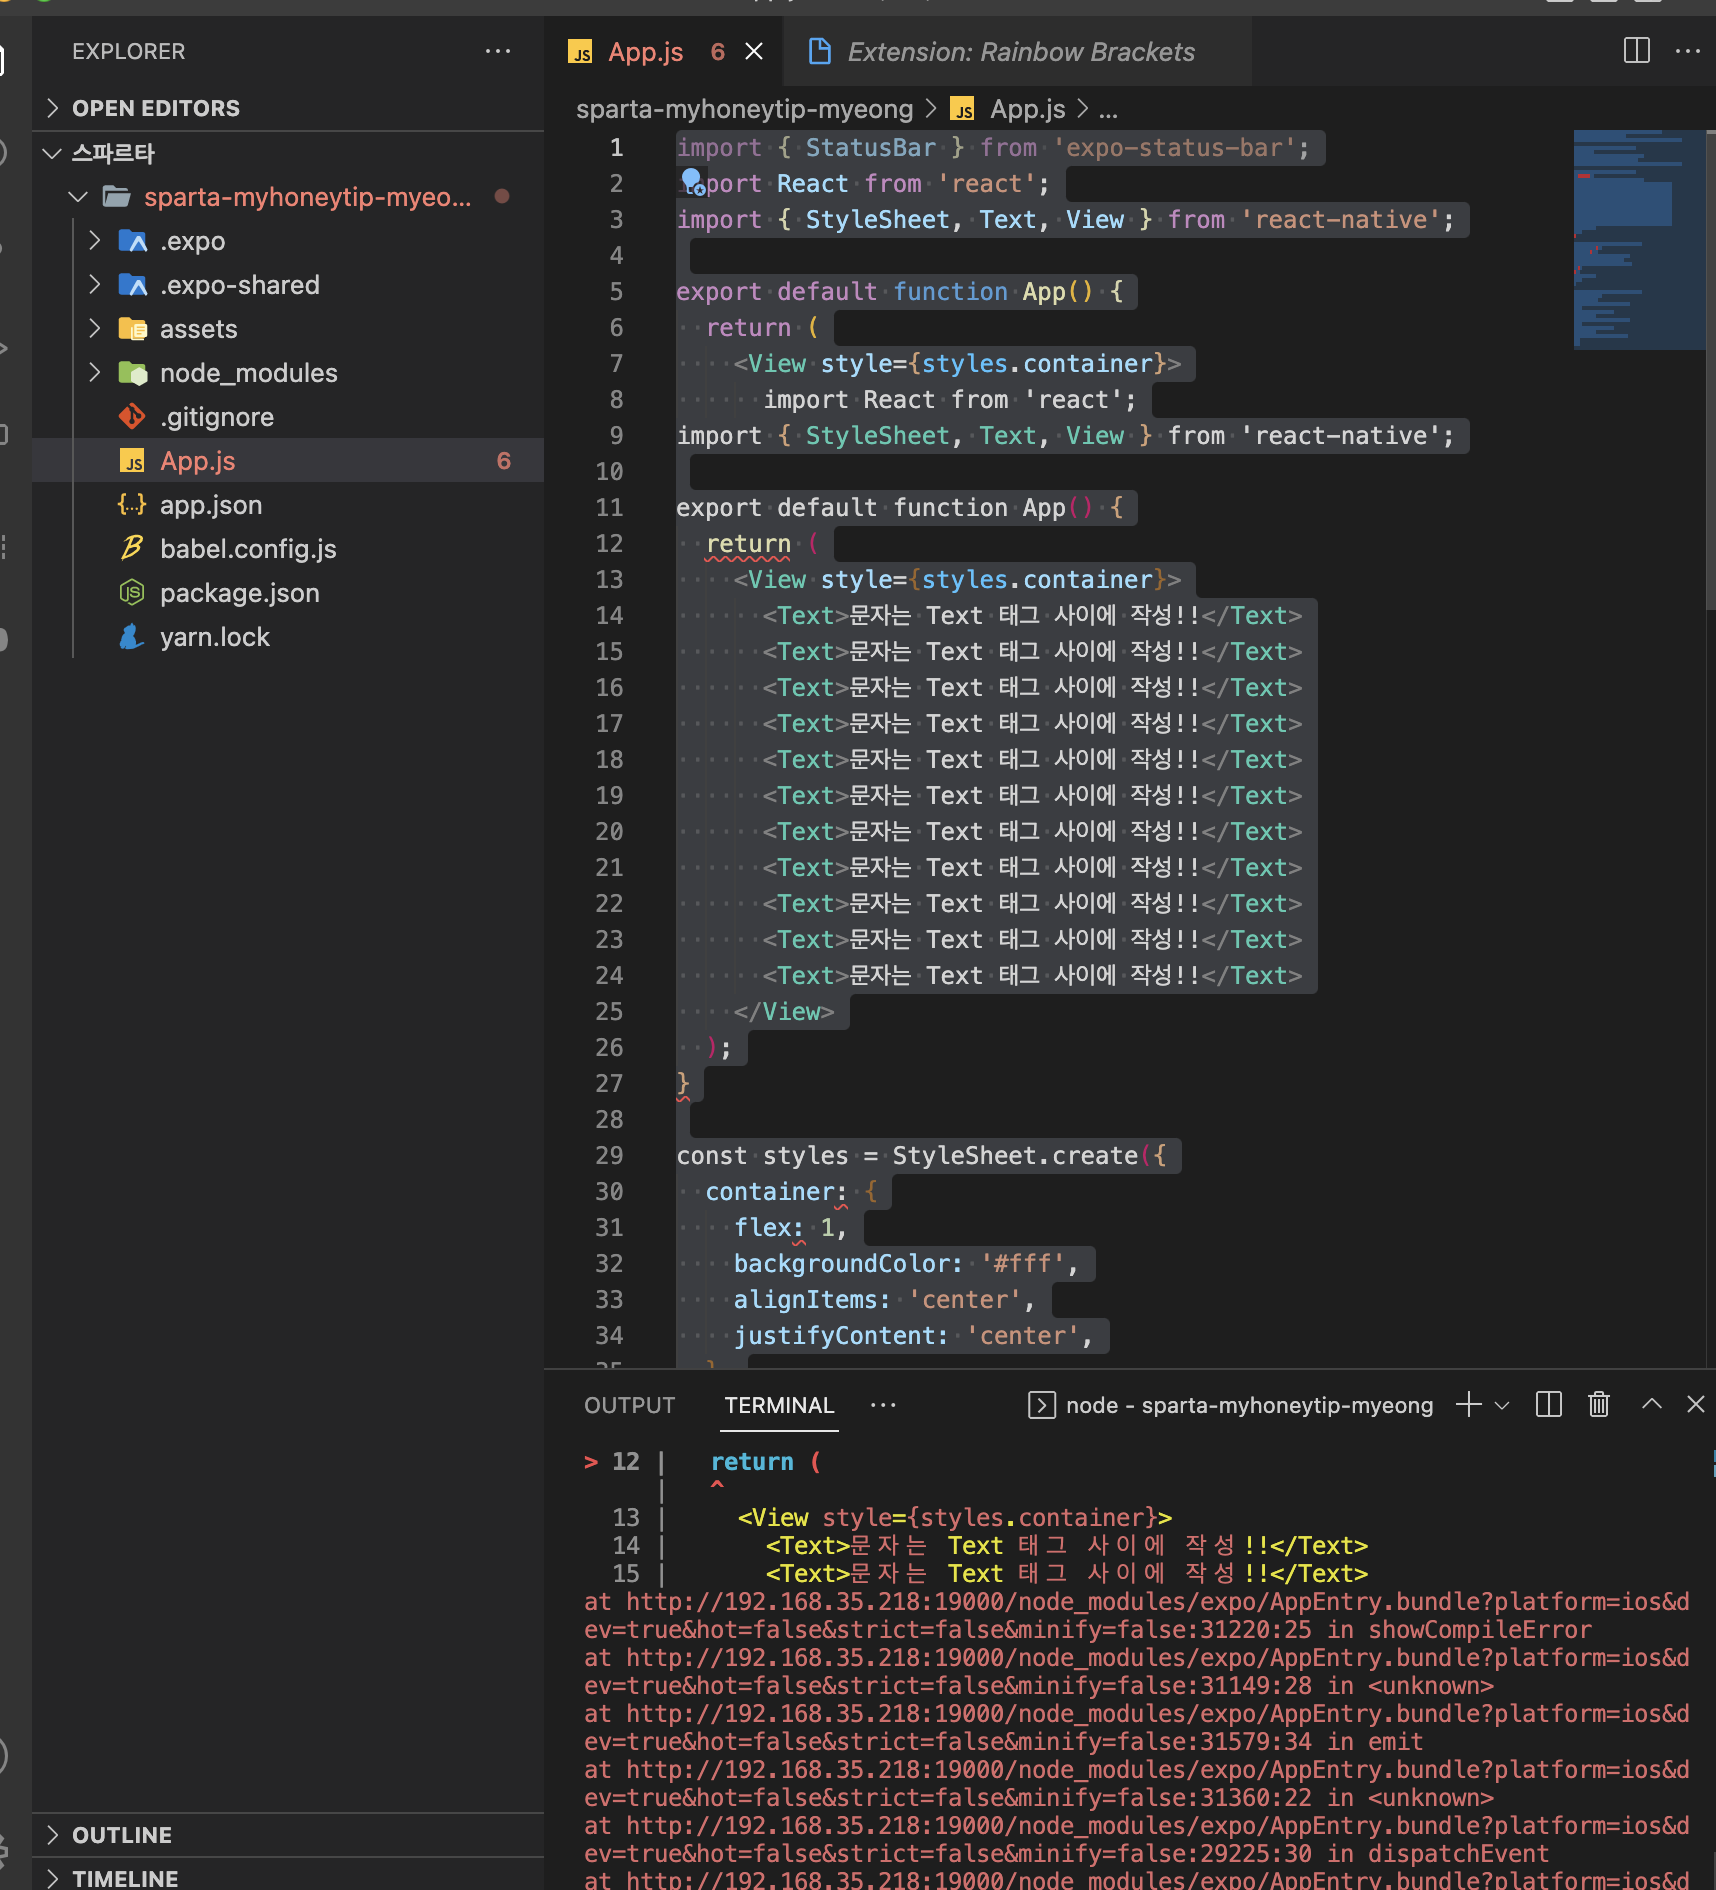Click StyleSheet.create on line 29

point(1015,1156)
